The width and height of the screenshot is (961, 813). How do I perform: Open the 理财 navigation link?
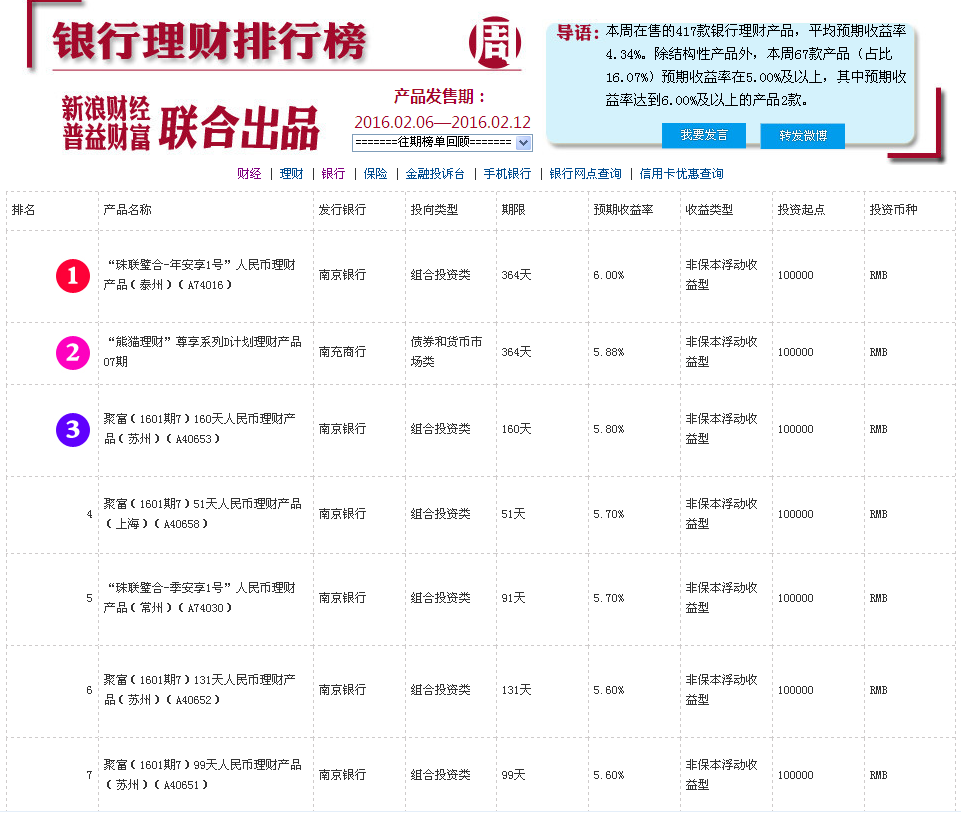tap(291, 174)
